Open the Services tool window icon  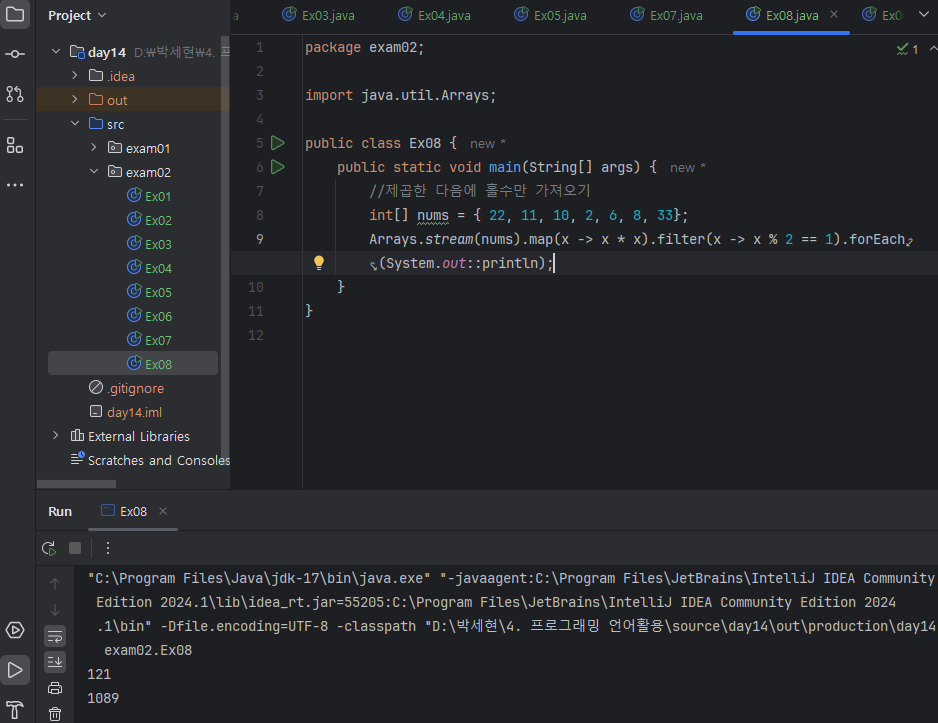14,630
